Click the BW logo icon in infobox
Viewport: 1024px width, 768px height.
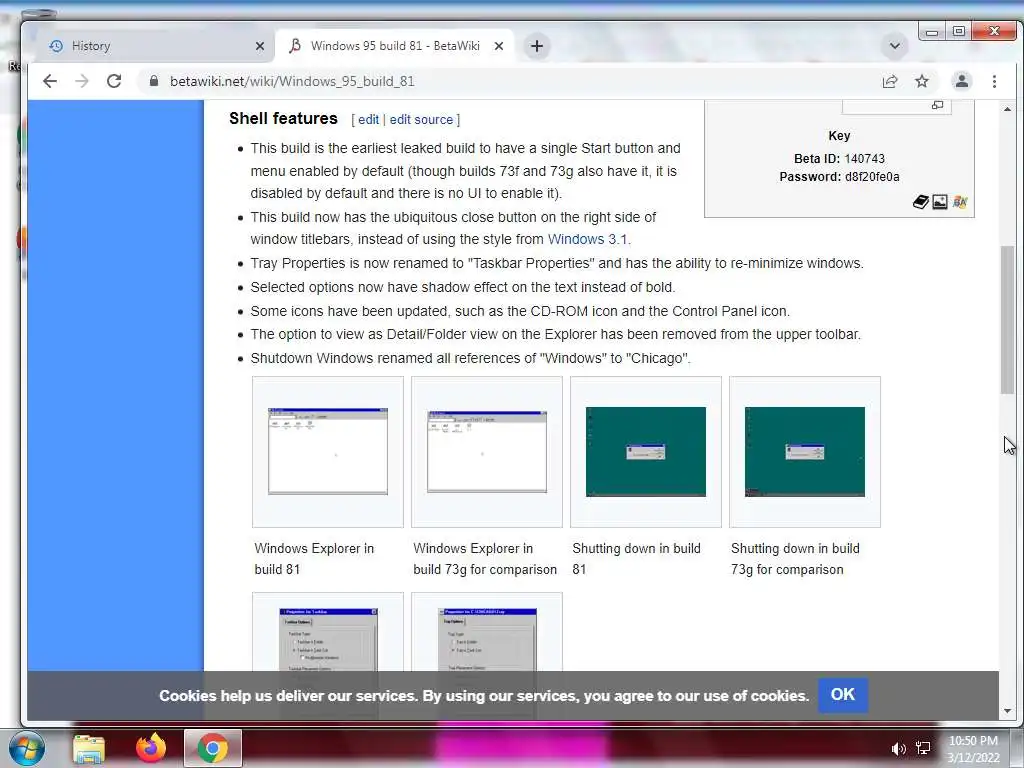click(x=959, y=202)
